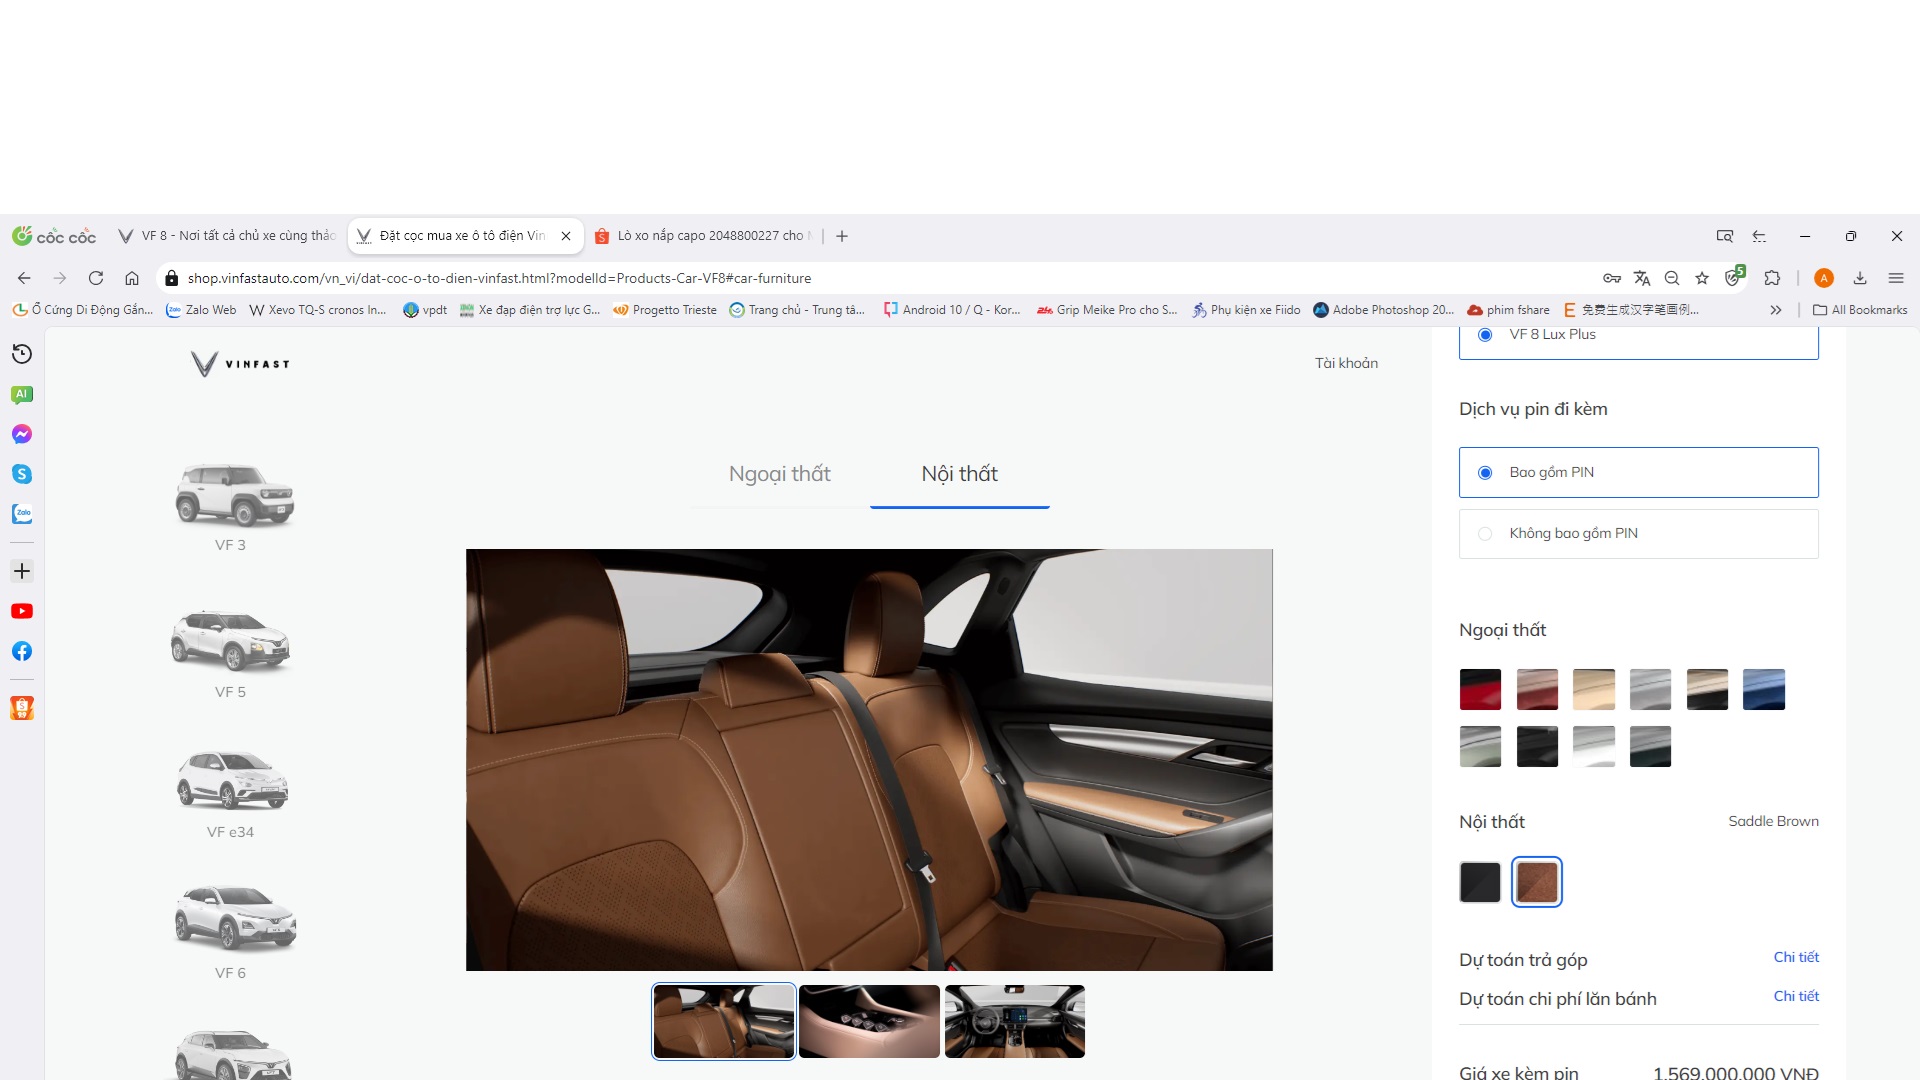Bookmark this page with the star icon

(1702, 278)
